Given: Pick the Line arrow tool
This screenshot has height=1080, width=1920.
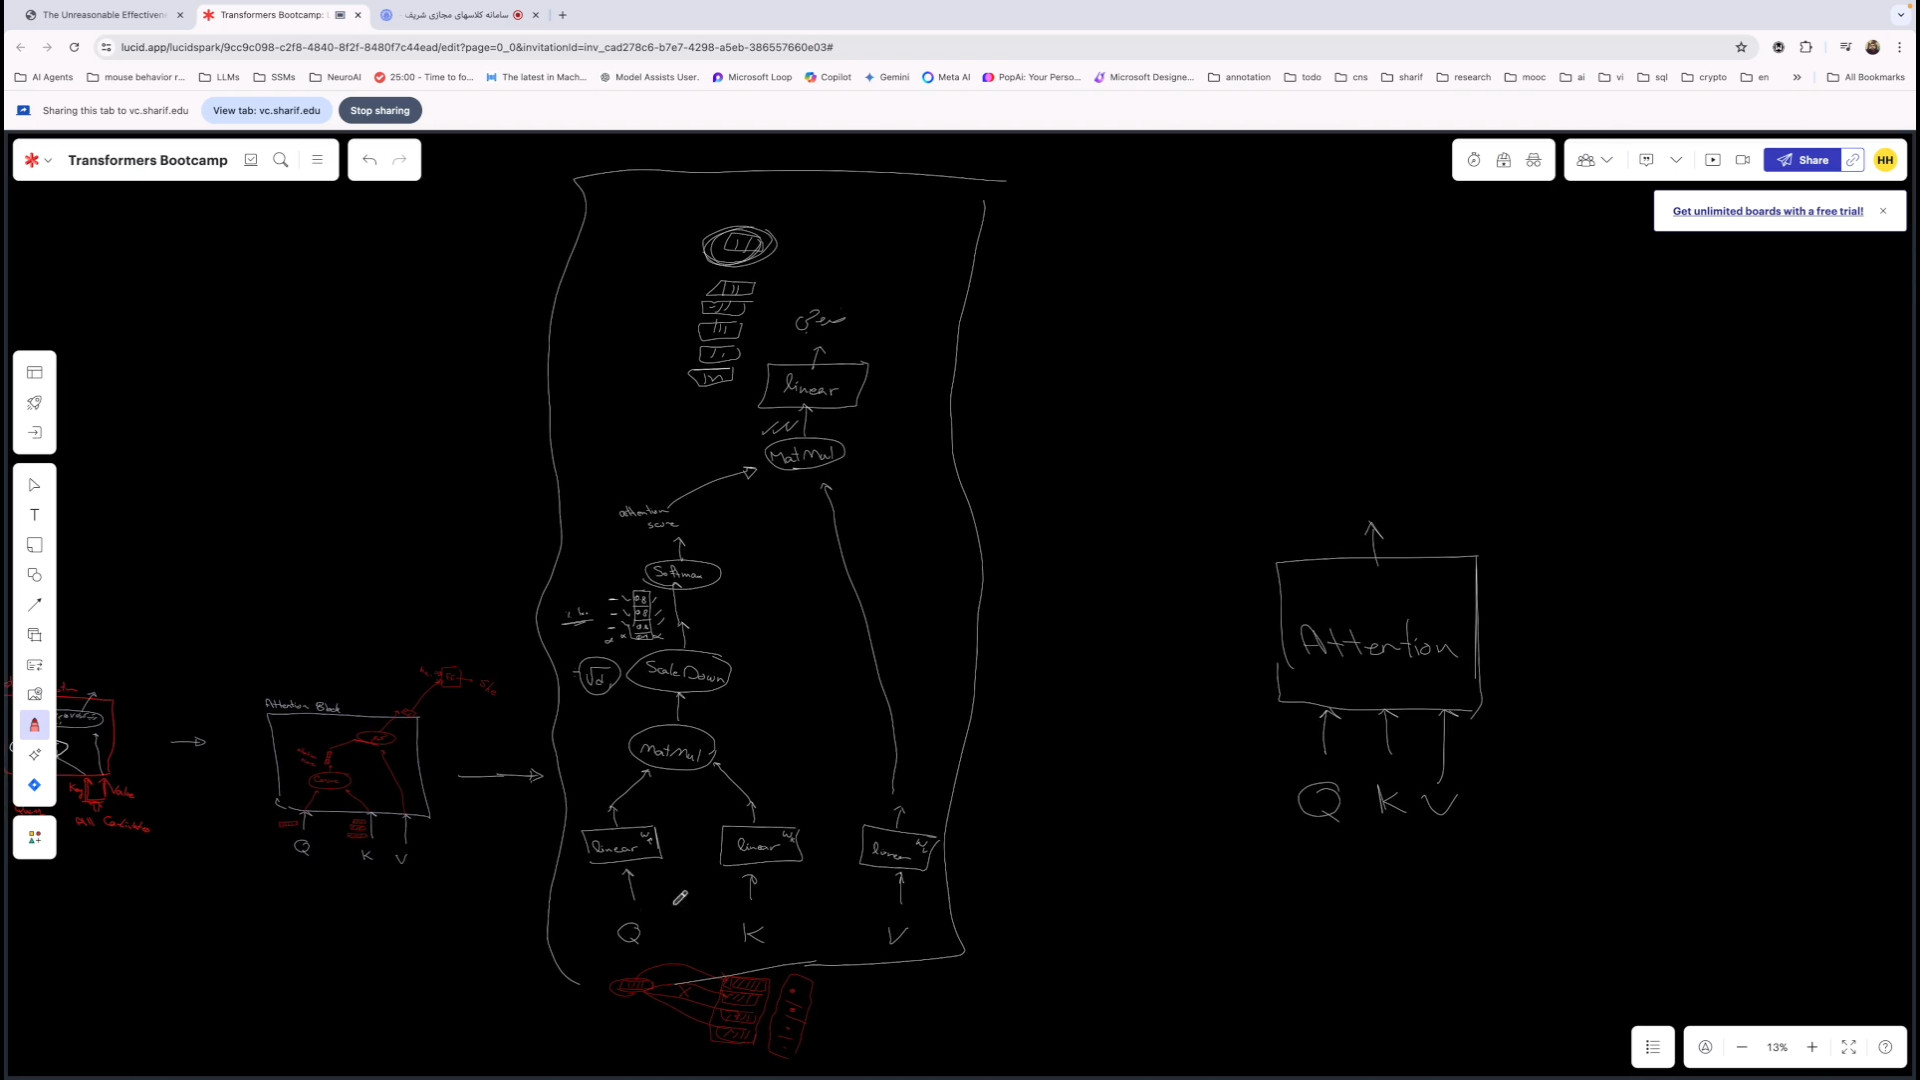Looking at the screenshot, I should [34, 605].
